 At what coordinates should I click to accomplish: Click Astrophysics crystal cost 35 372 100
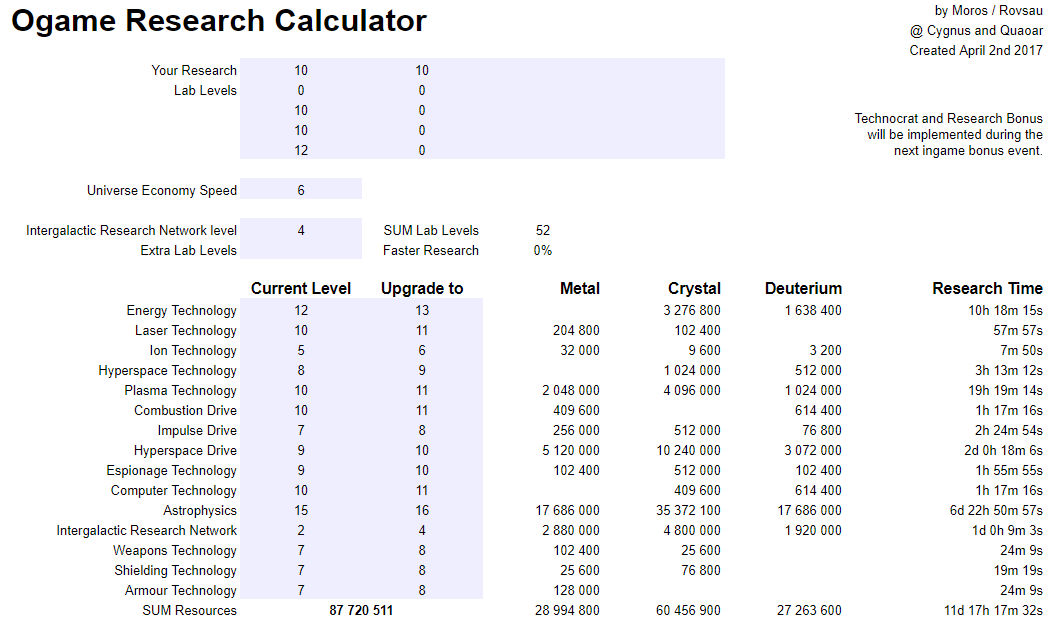(688, 511)
